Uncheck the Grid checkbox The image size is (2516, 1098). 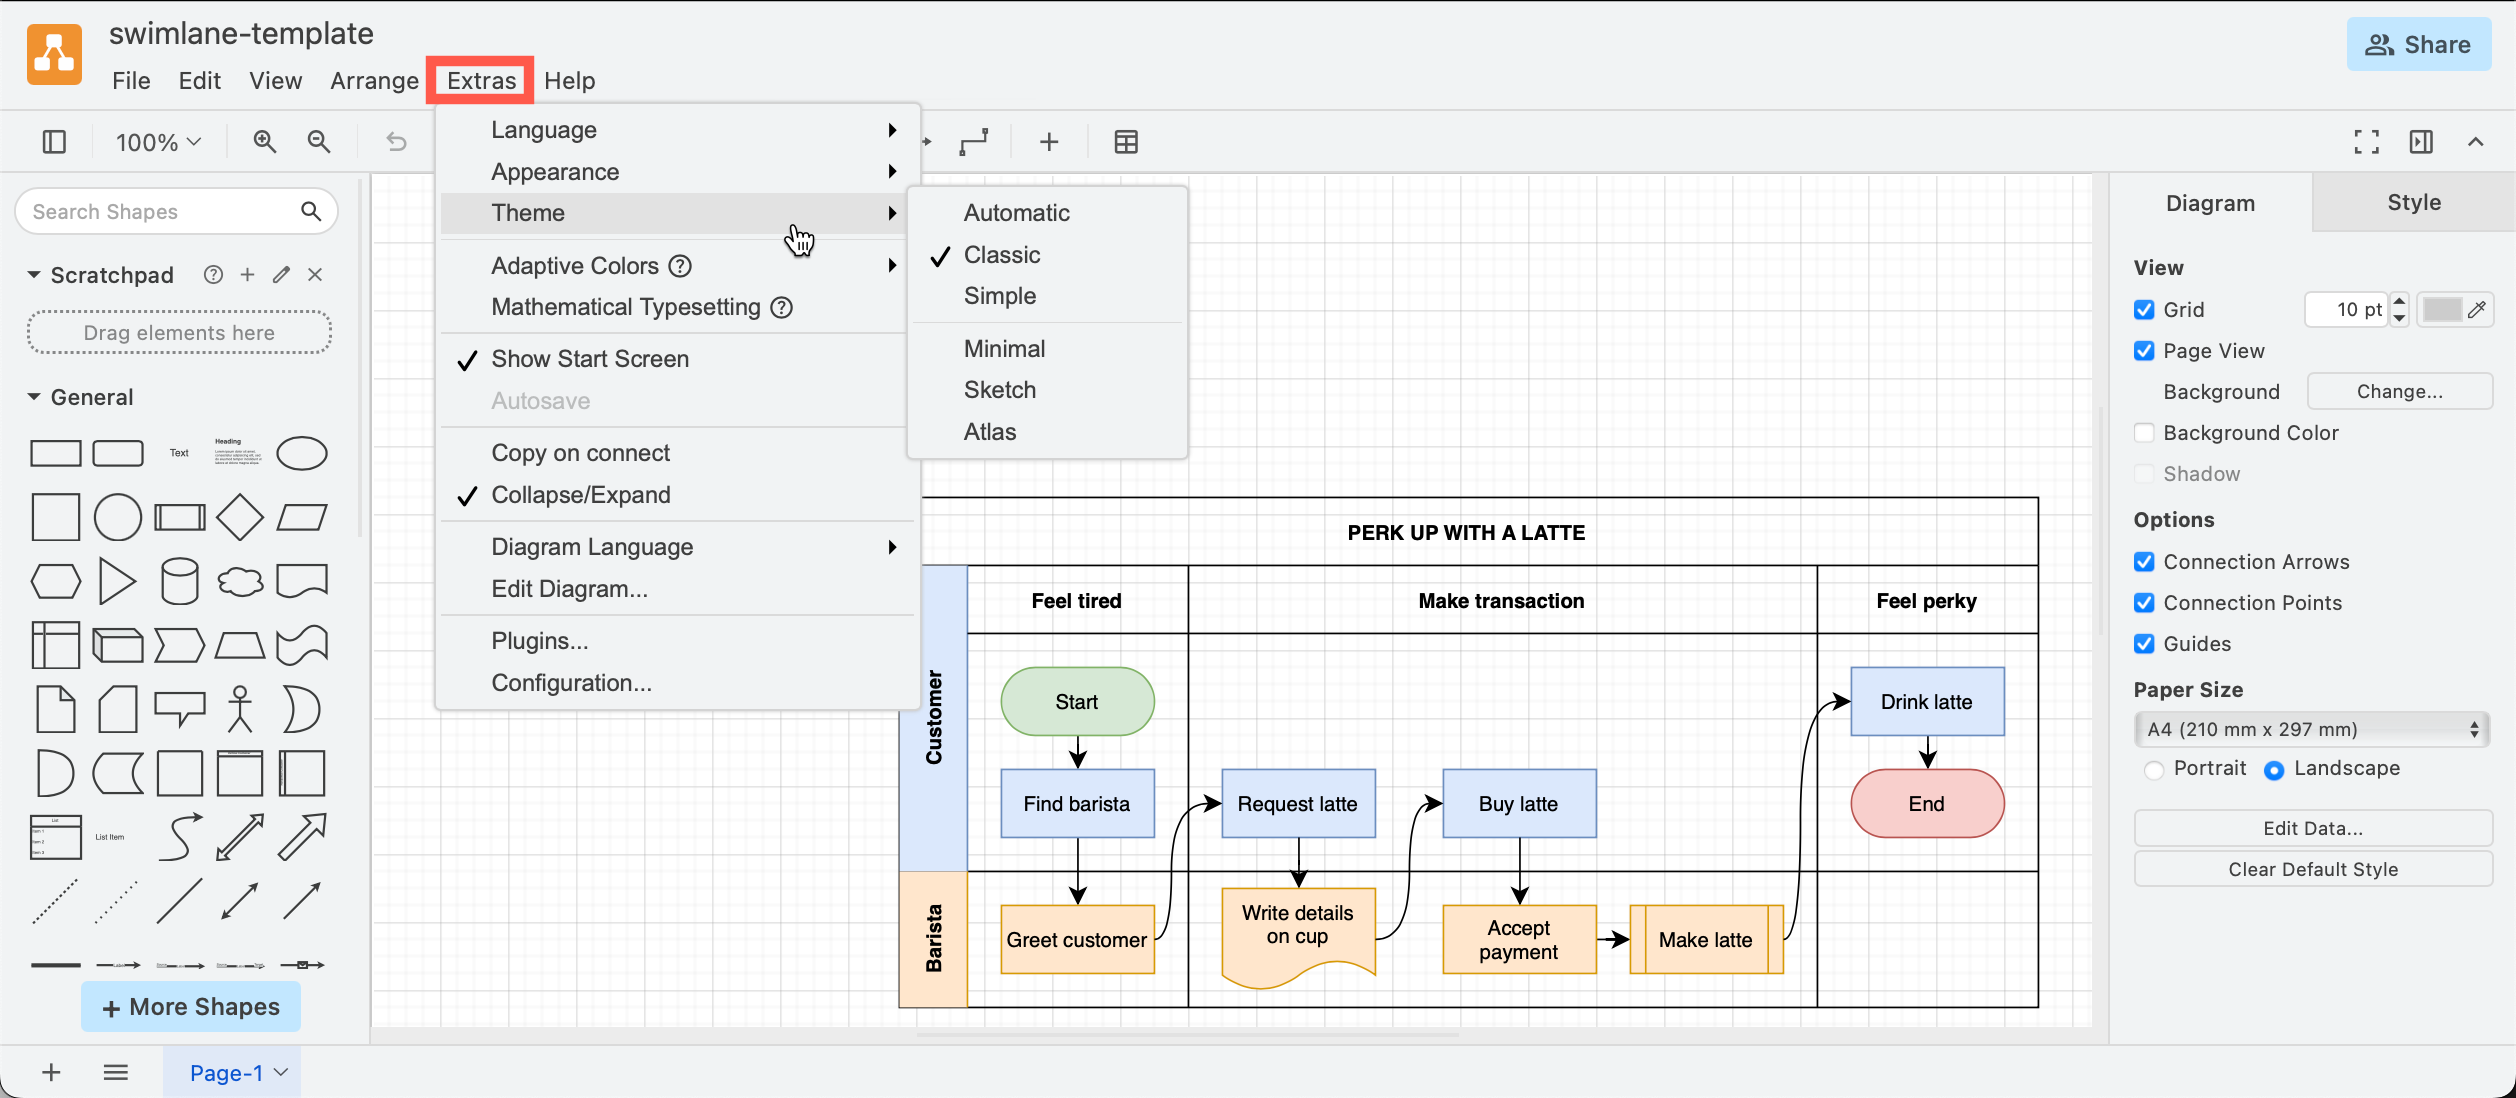point(2144,309)
